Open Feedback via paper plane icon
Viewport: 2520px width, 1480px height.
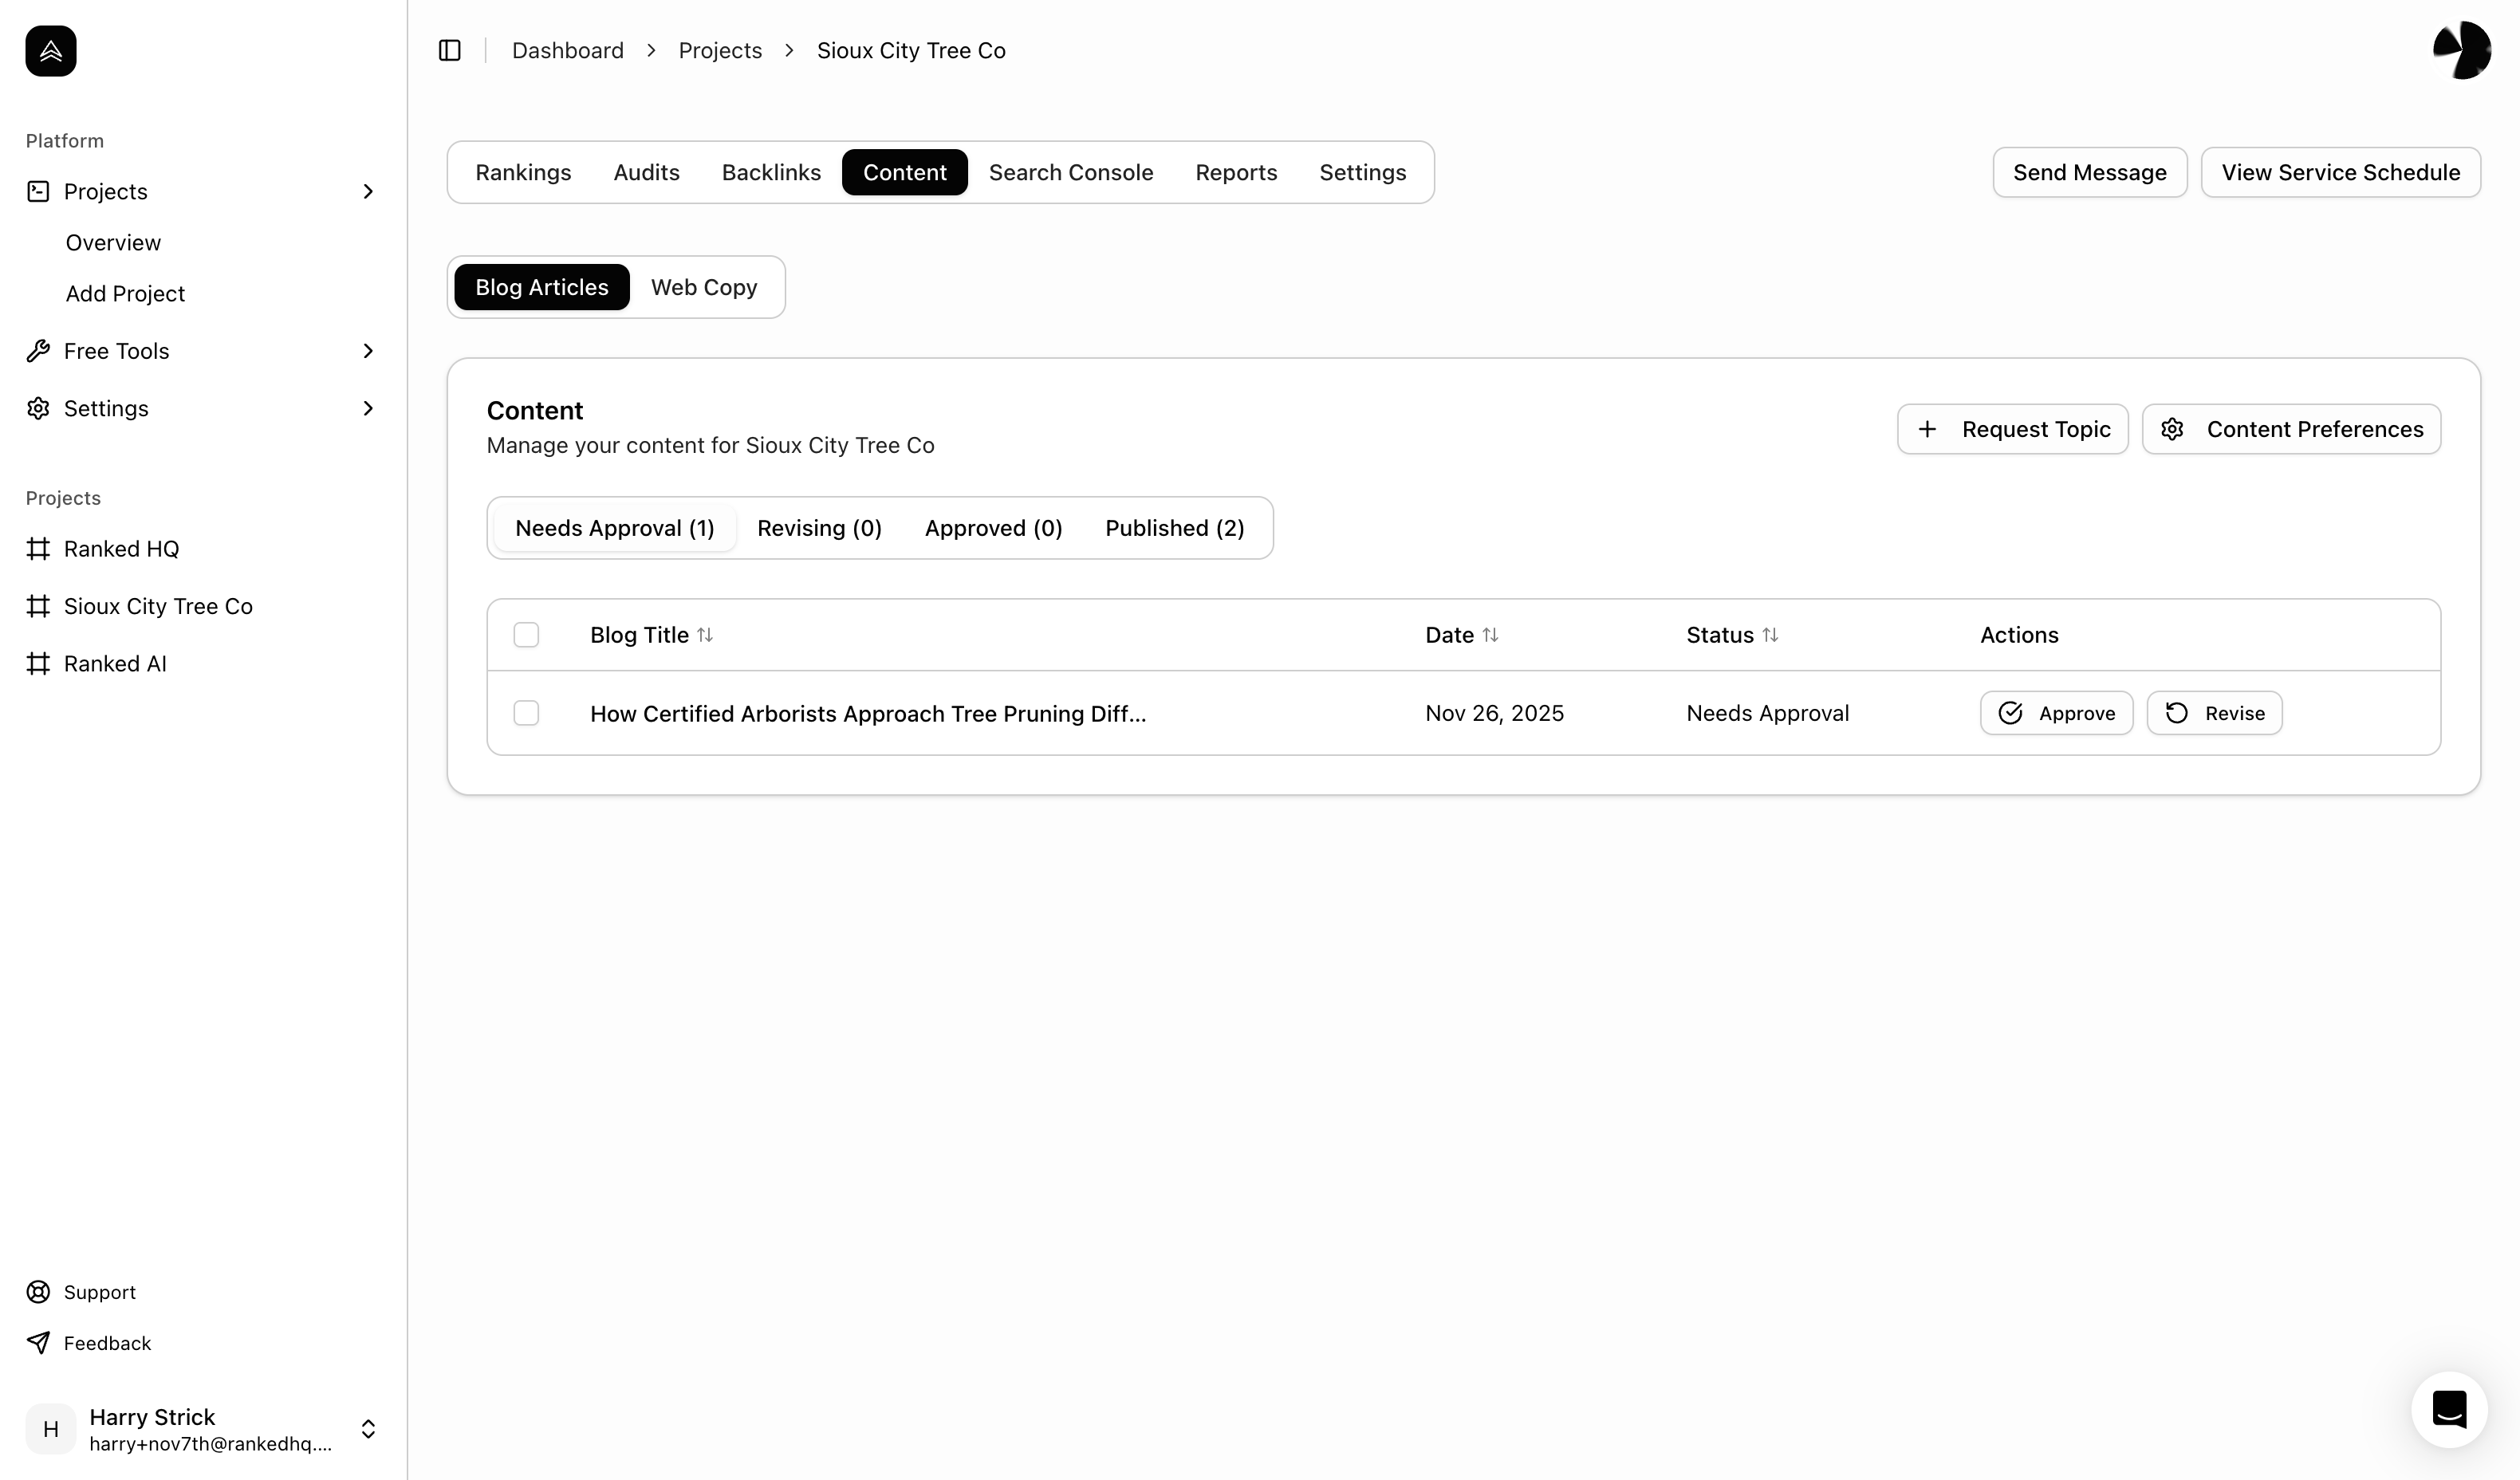tap(39, 1343)
